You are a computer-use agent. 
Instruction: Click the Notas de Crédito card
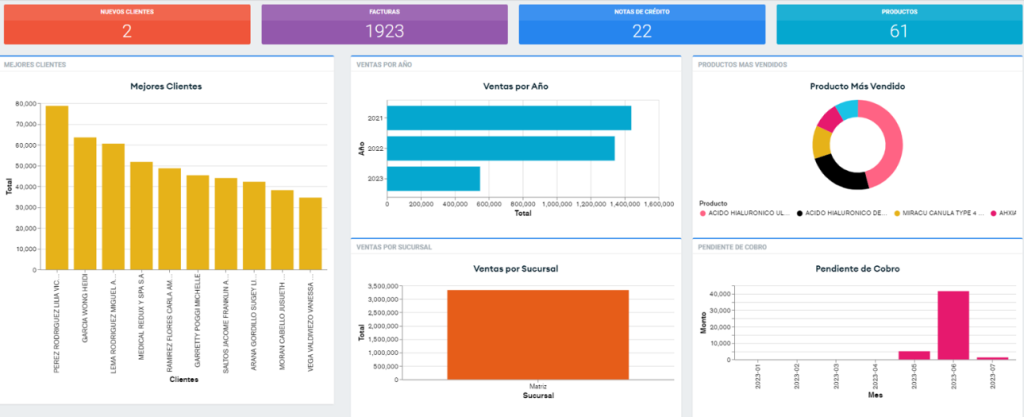coord(641,24)
